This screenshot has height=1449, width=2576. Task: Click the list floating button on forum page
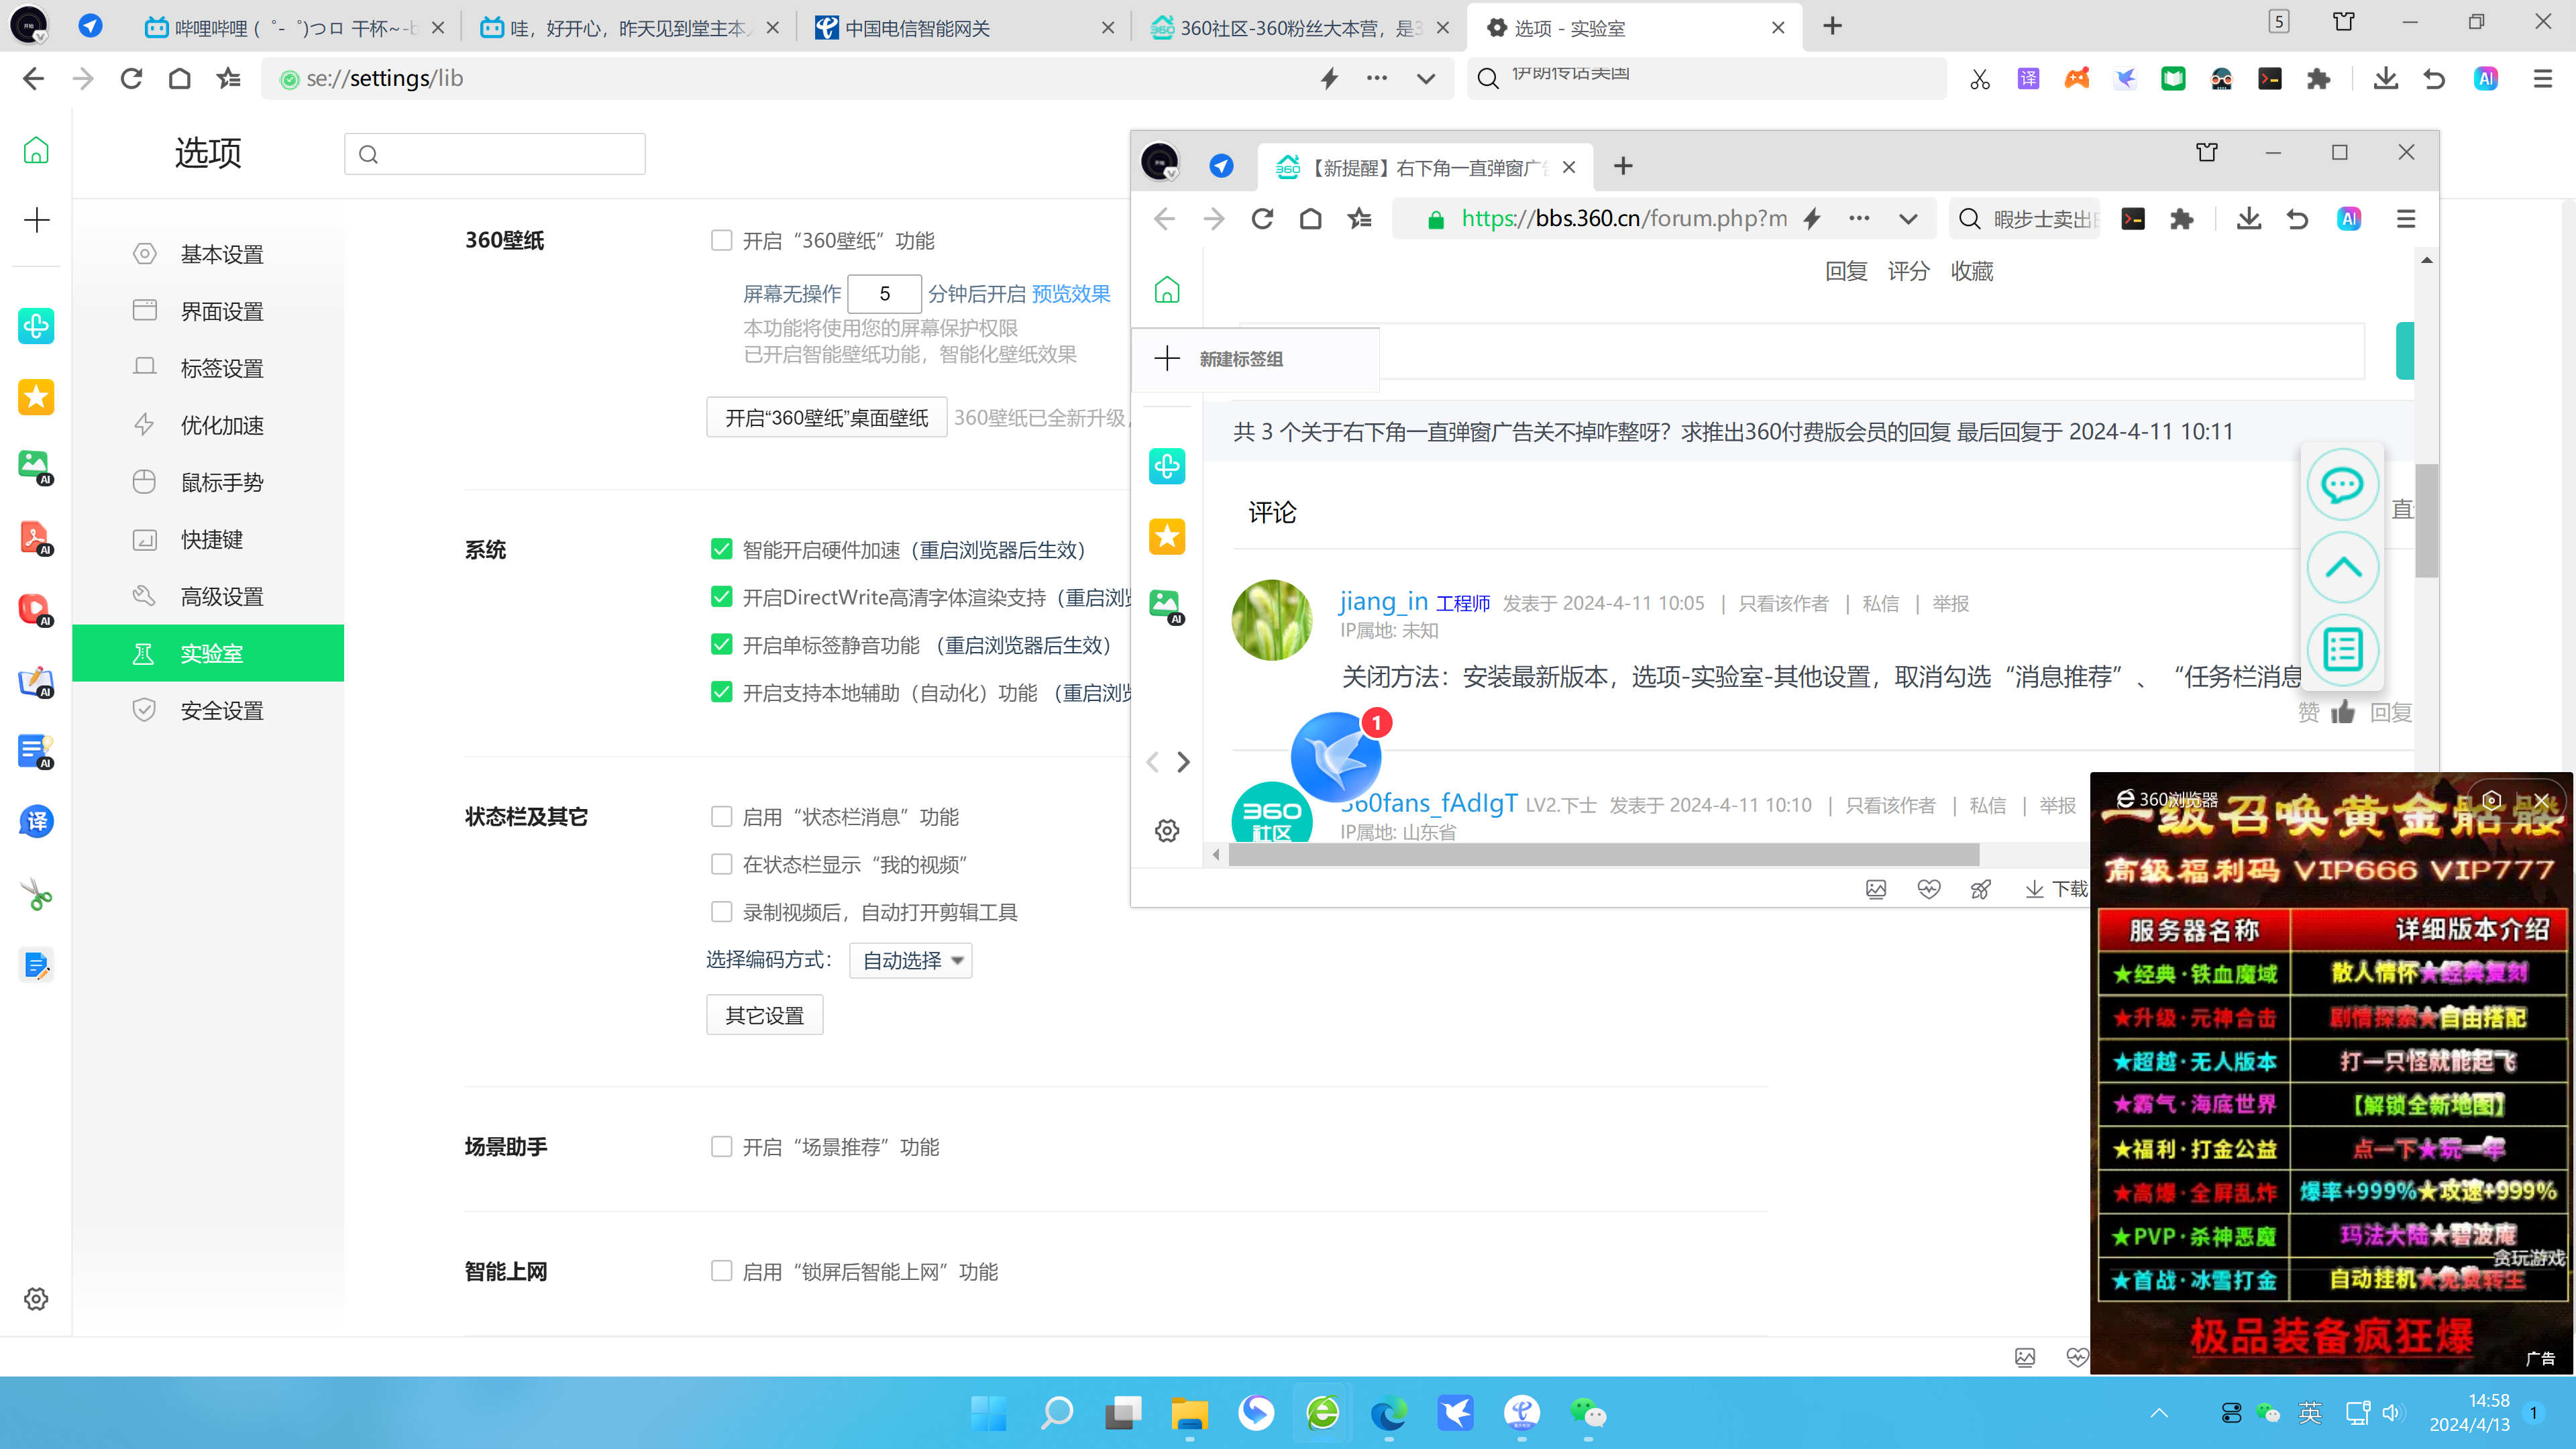(x=2342, y=650)
